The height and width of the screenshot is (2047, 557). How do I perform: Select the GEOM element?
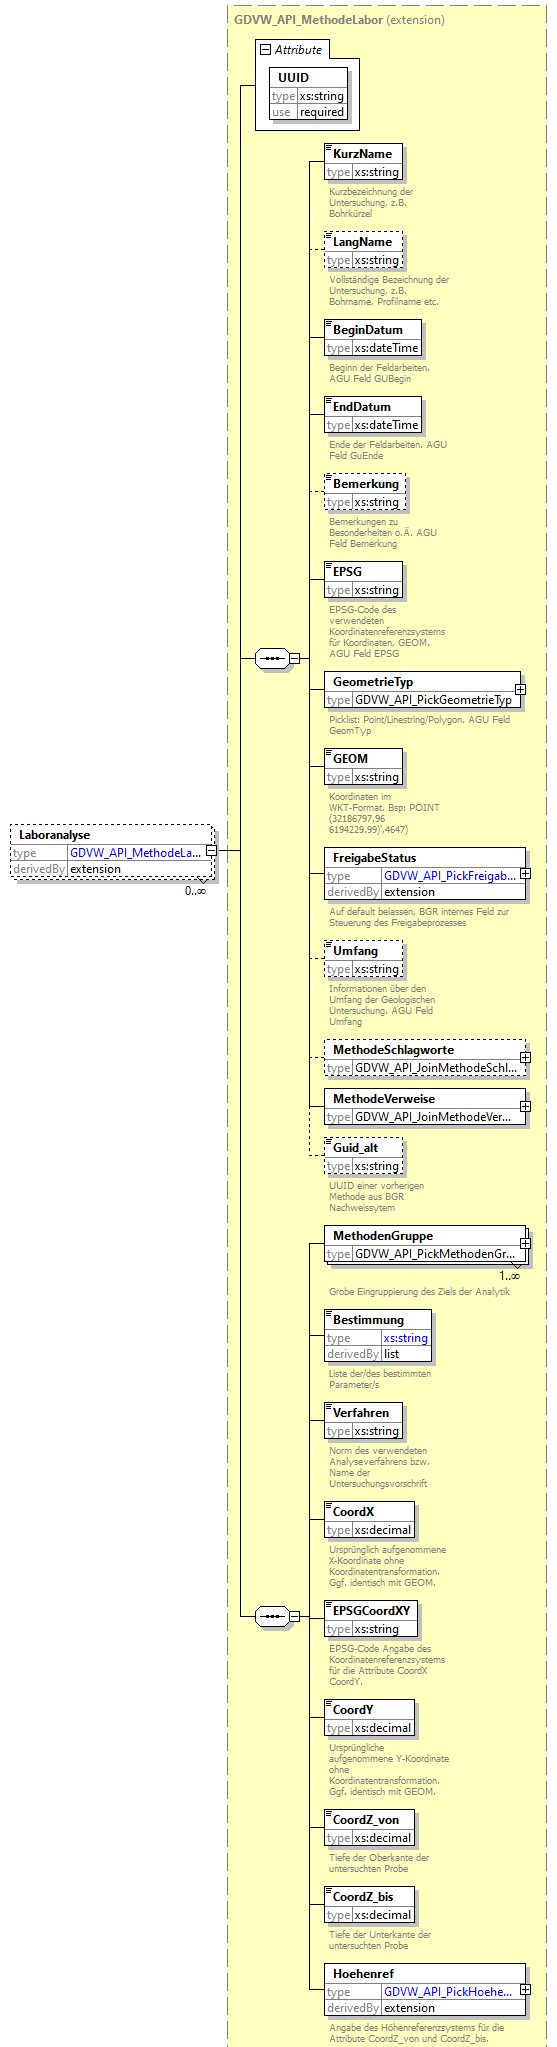pyautogui.click(x=363, y=767)
